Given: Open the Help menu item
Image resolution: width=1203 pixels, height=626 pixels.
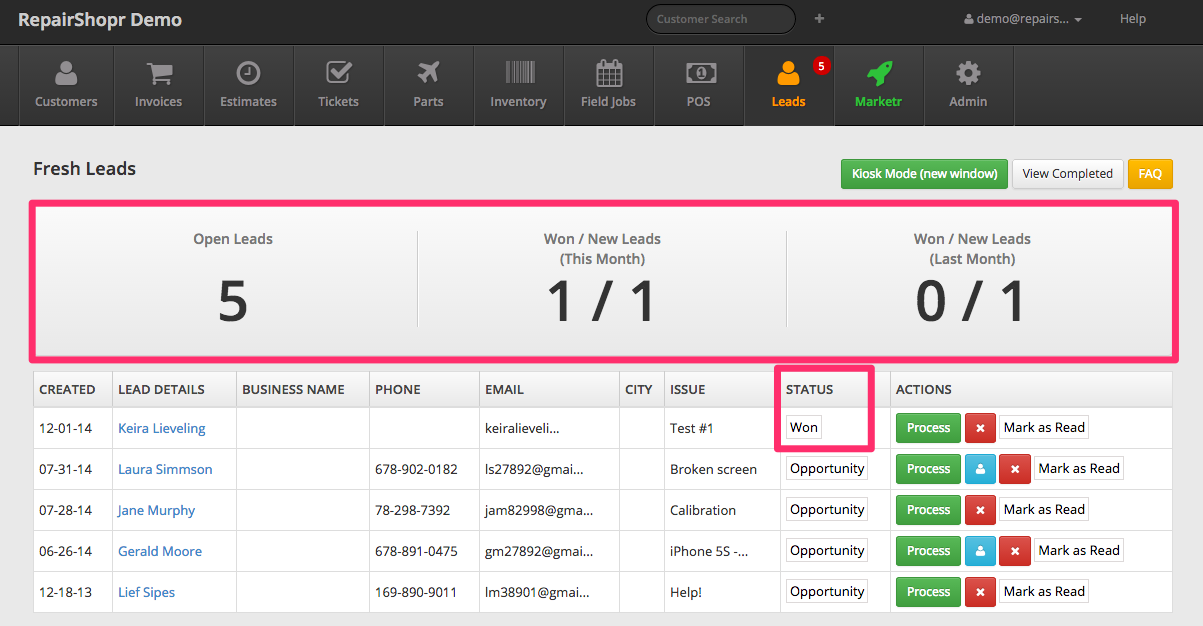Looking at the screenshot, I should click(1132, 19).
